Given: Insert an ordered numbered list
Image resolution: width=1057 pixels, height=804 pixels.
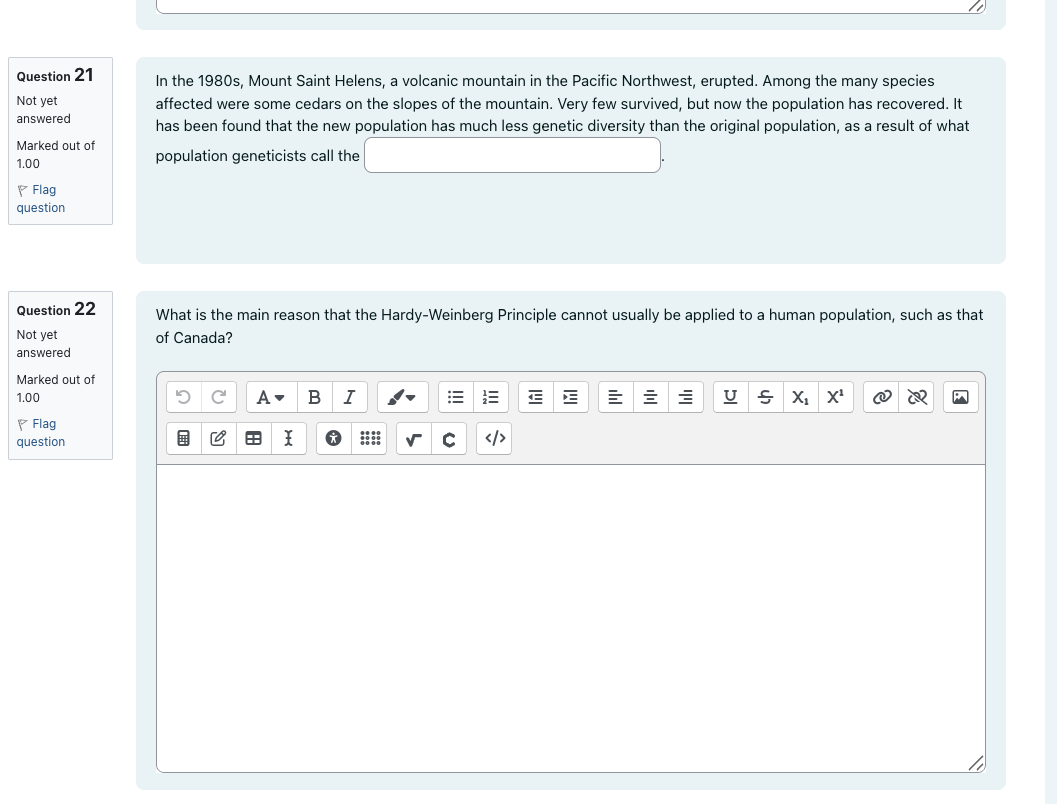Looking at the screenshot, I should click(491, 397).
